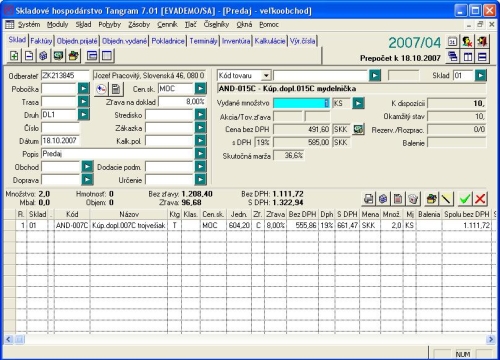
Task: Open the Popis lookup arrow
Action: pyautogui.click(x=200, y=153)
